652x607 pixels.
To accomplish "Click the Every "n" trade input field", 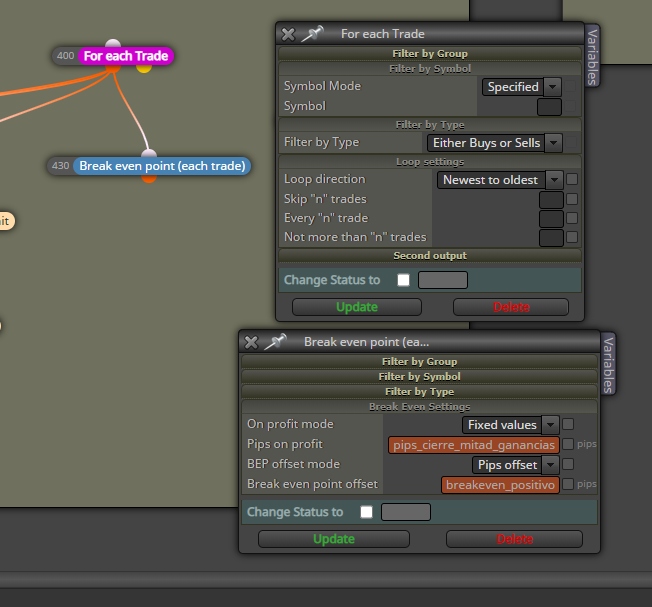I will (x=551, y=219).
